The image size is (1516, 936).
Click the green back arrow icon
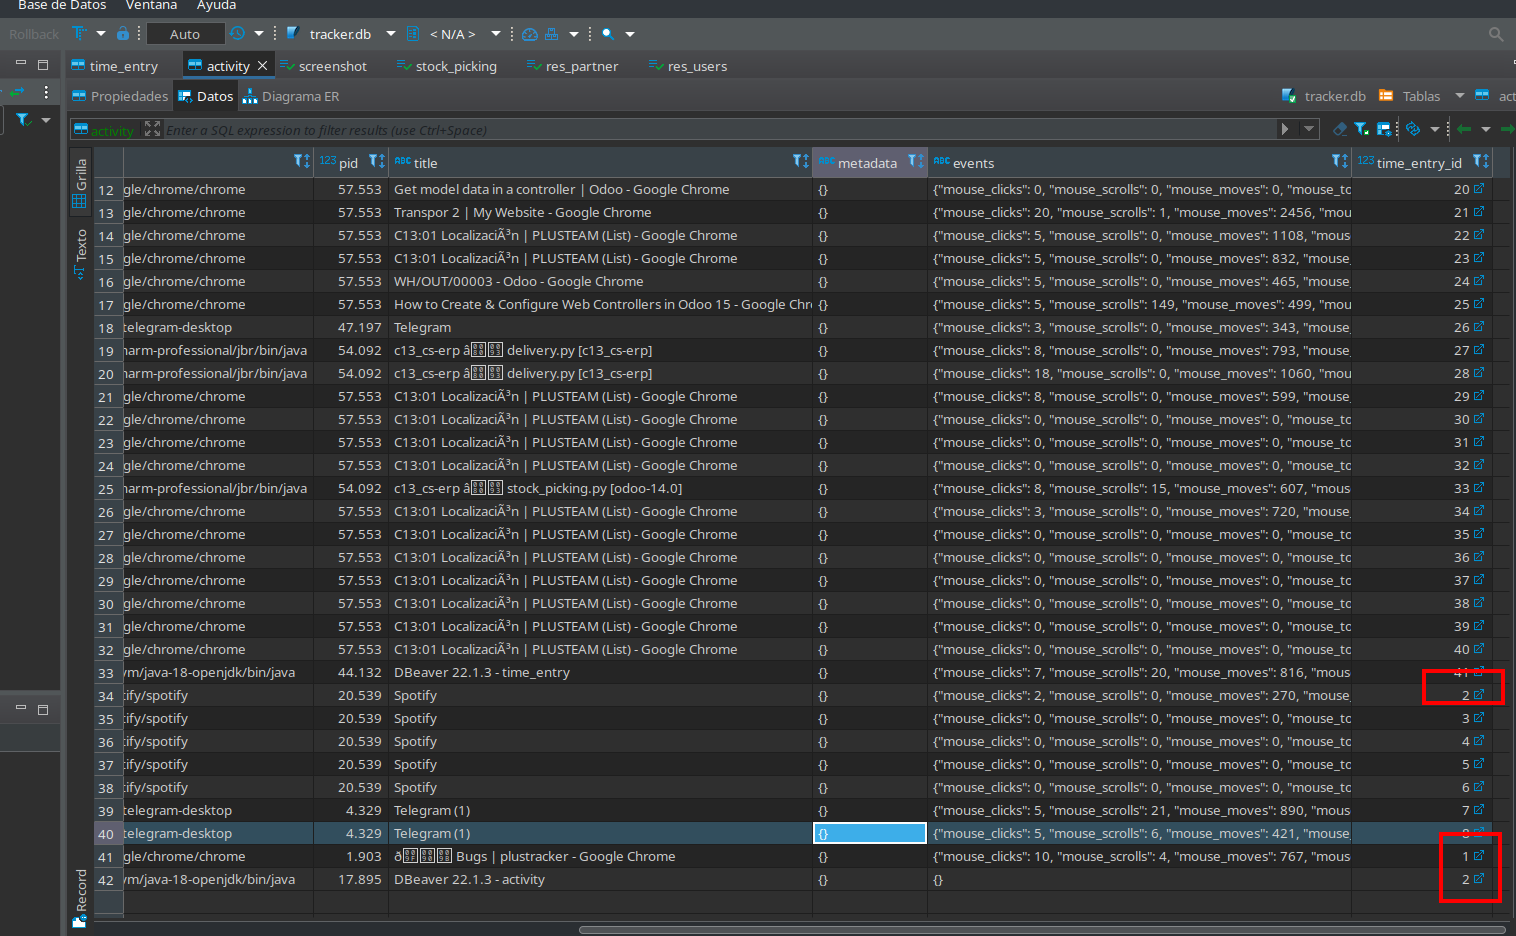[1464, 129]
